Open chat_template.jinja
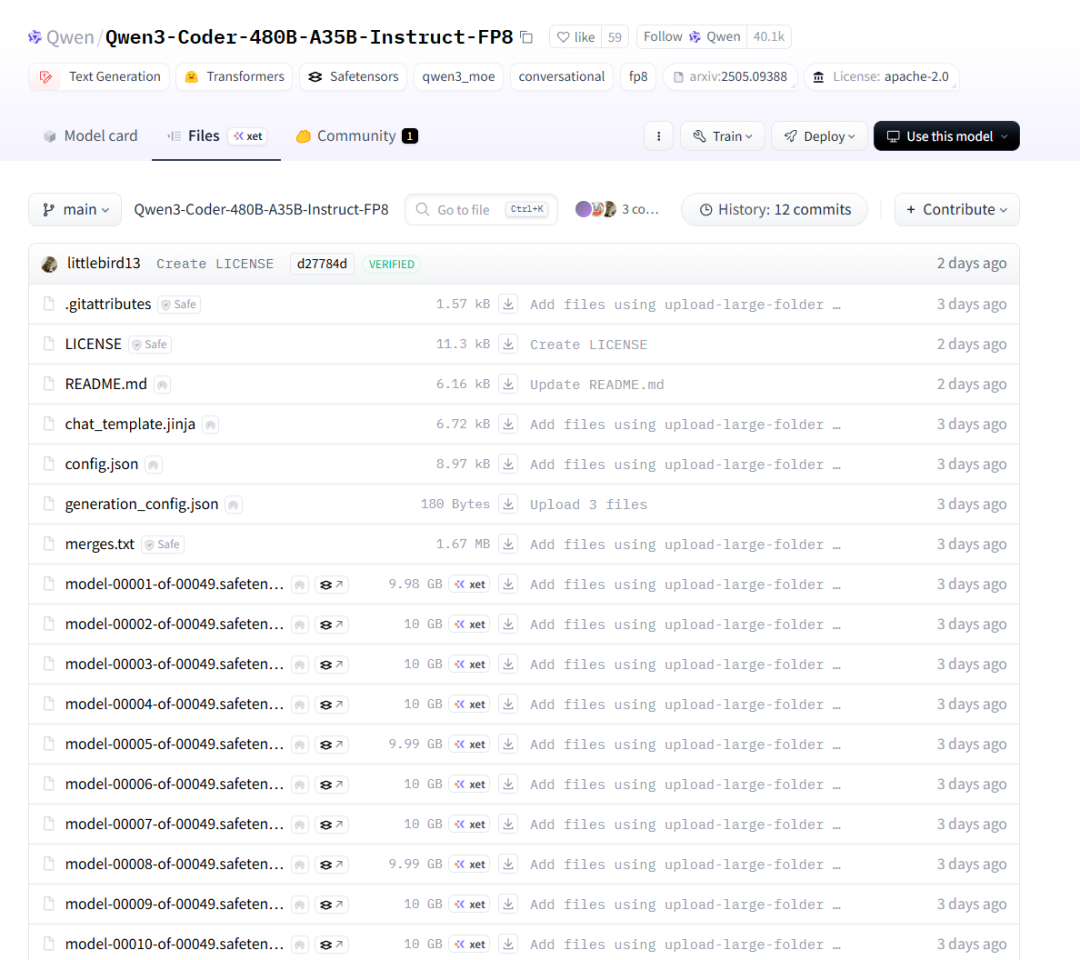The width and height of the screenshot is (1080, 960). tap(130, 424)
